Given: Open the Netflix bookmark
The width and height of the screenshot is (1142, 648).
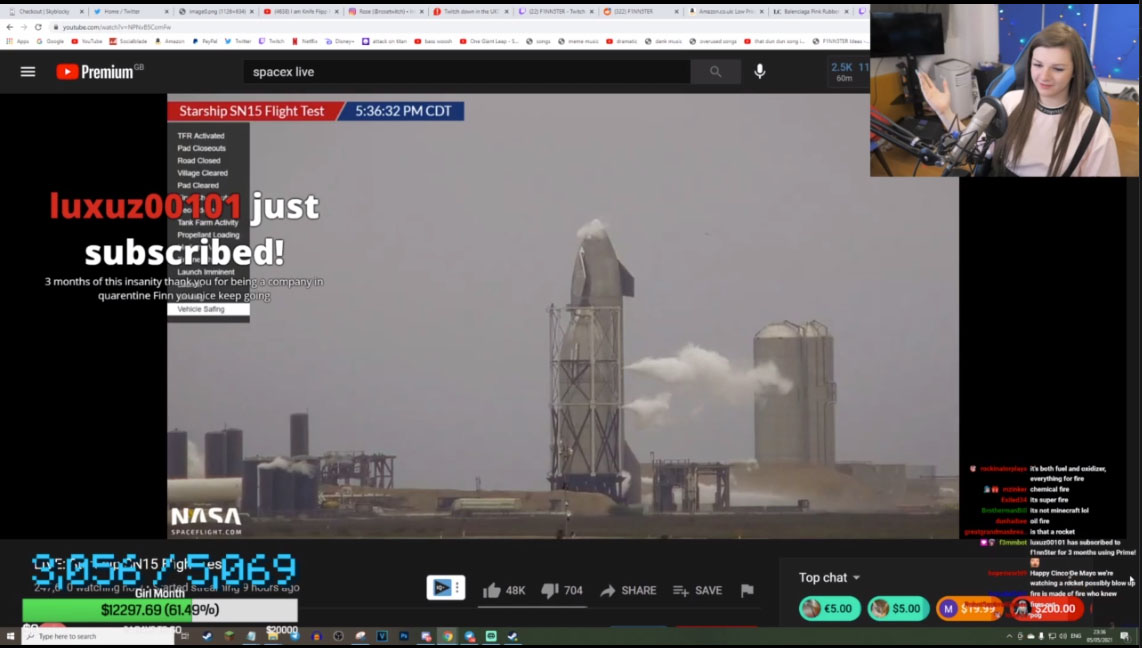Looking at the screenshot, I should coord(305,42).
